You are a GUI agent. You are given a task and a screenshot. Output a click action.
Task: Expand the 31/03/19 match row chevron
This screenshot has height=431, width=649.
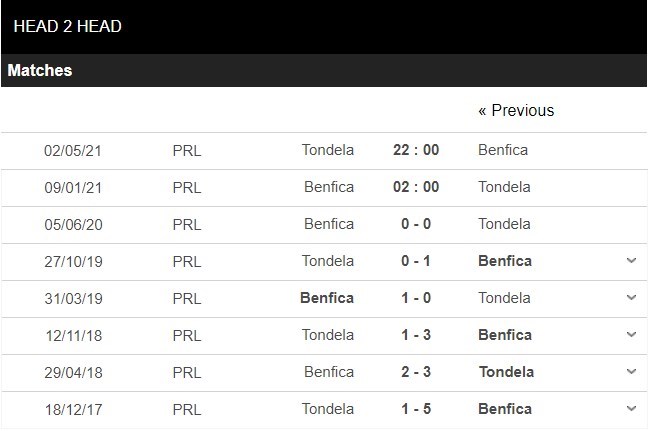pyautogui.click(x=631, y=298)
